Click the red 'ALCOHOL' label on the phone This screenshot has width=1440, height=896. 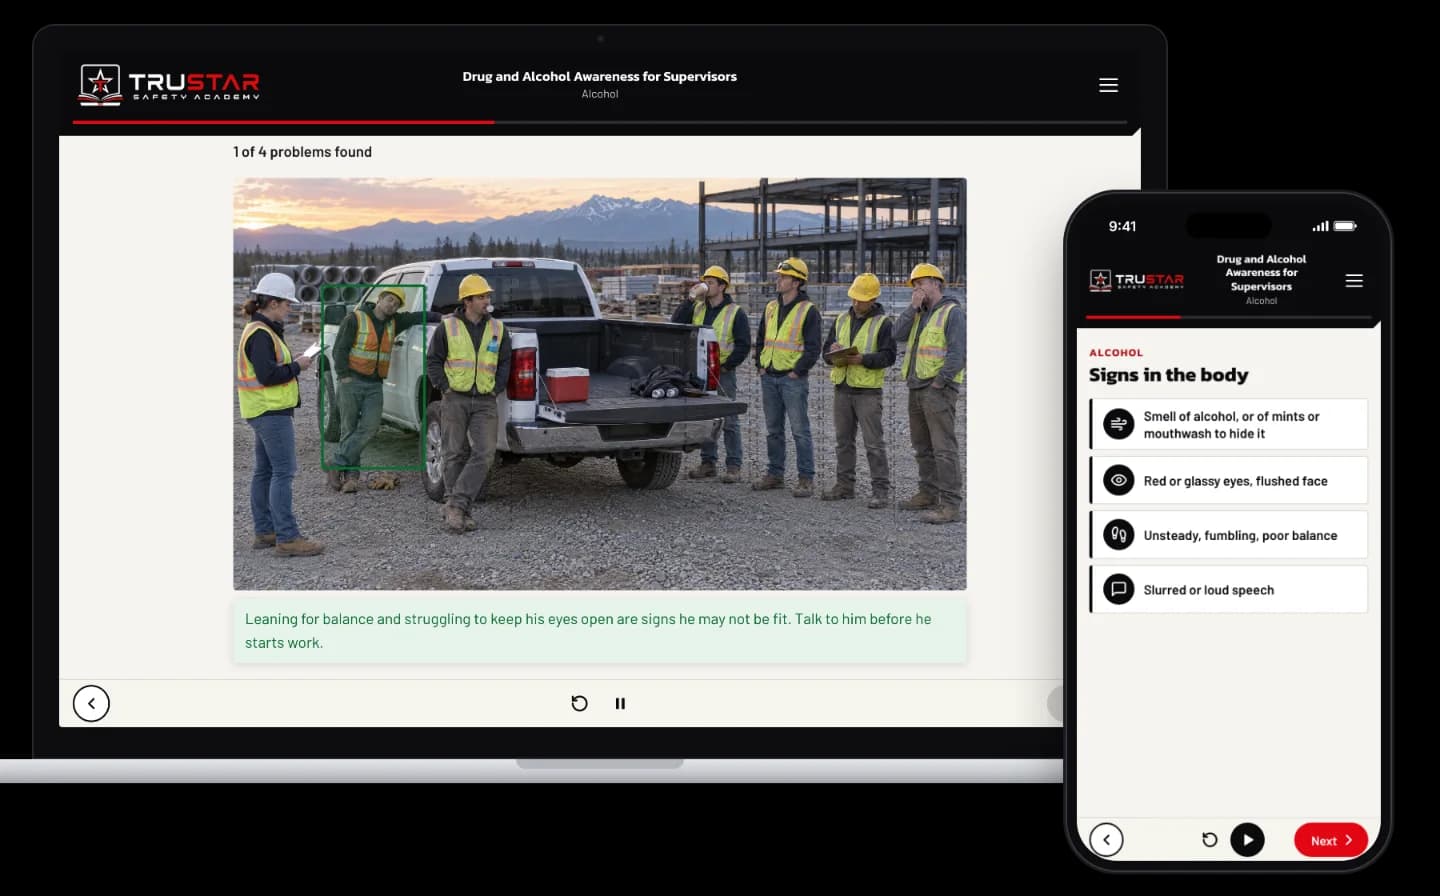[1116, 353]
